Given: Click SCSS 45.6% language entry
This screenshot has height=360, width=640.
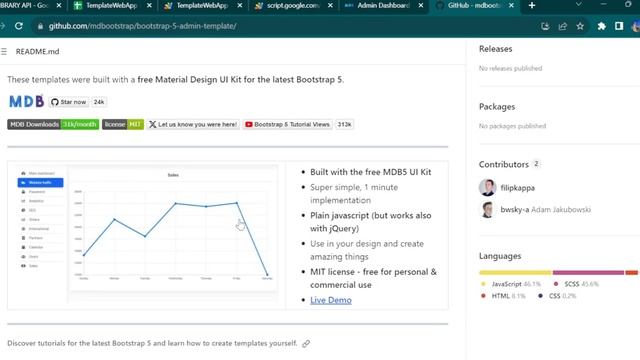Looking at the screenshot, I should 576,284.
